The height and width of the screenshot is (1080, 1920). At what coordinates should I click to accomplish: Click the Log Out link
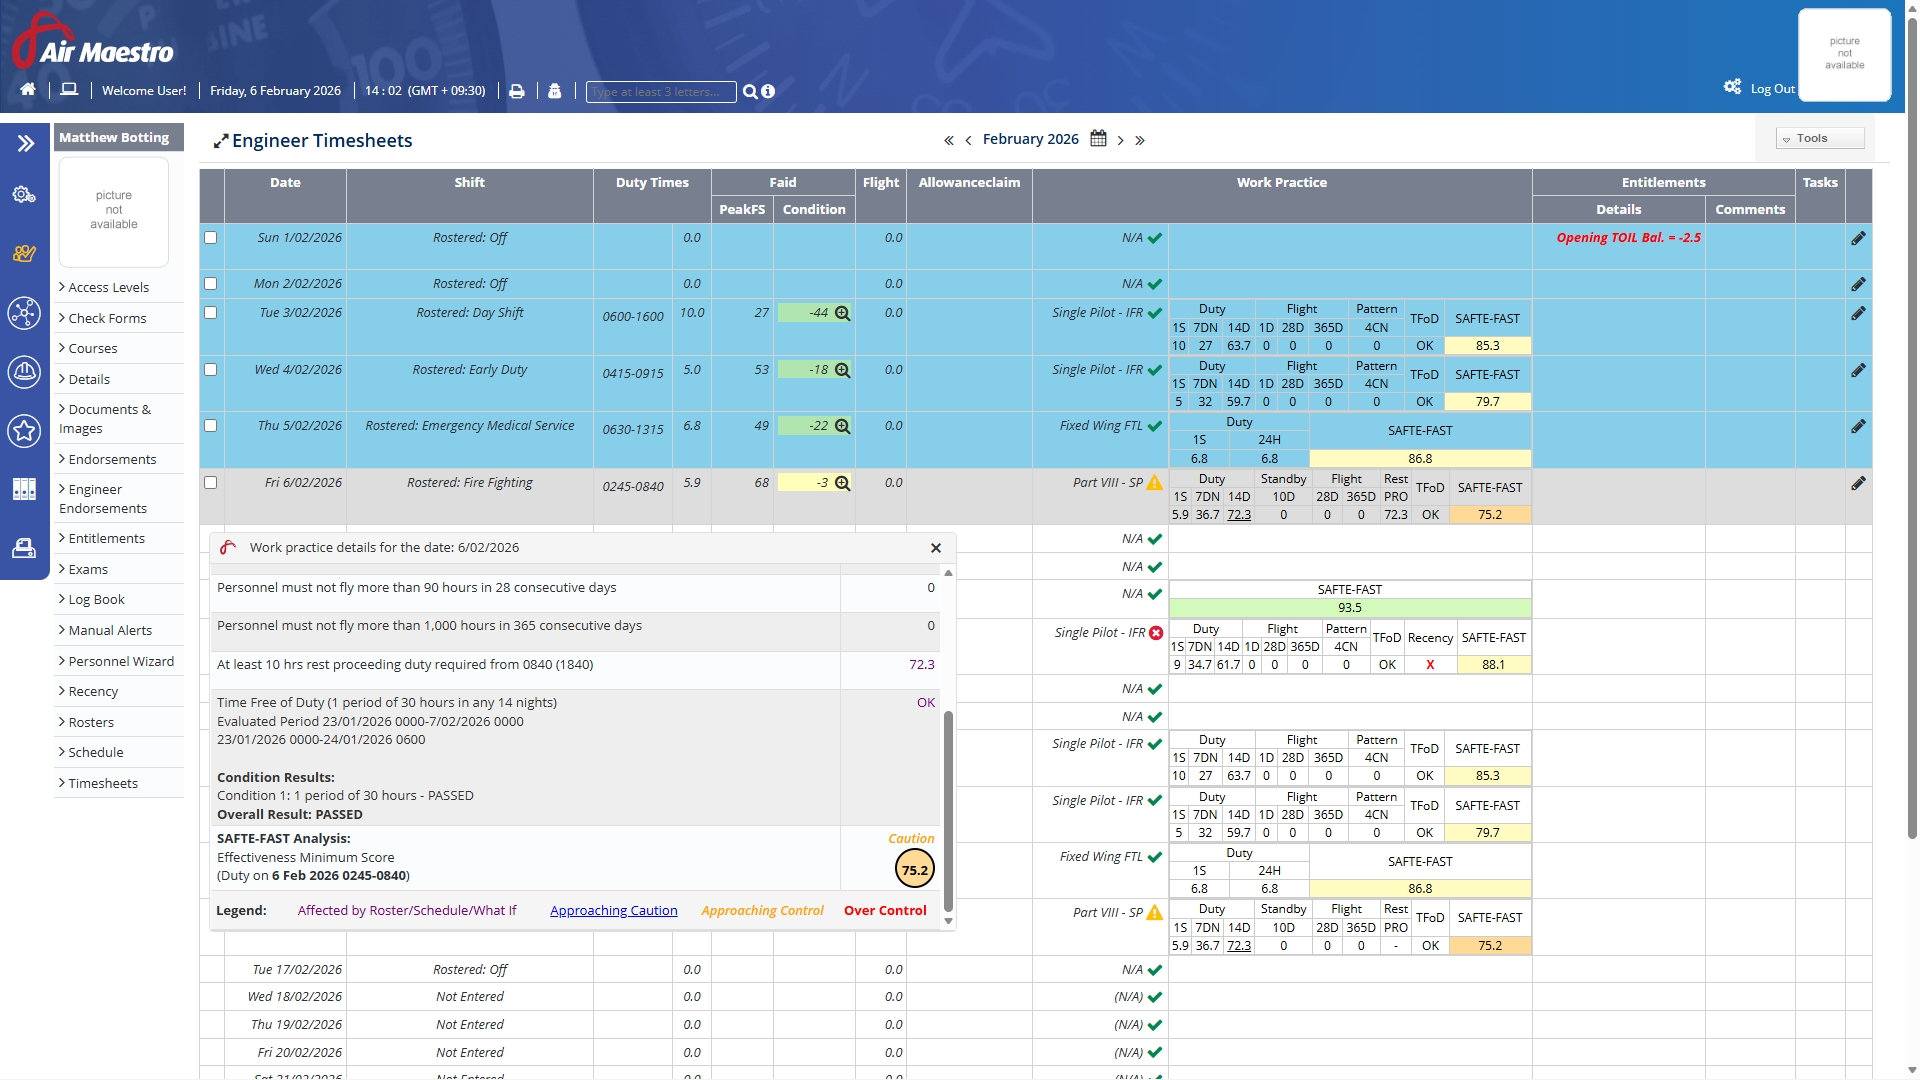point(1772,89)
